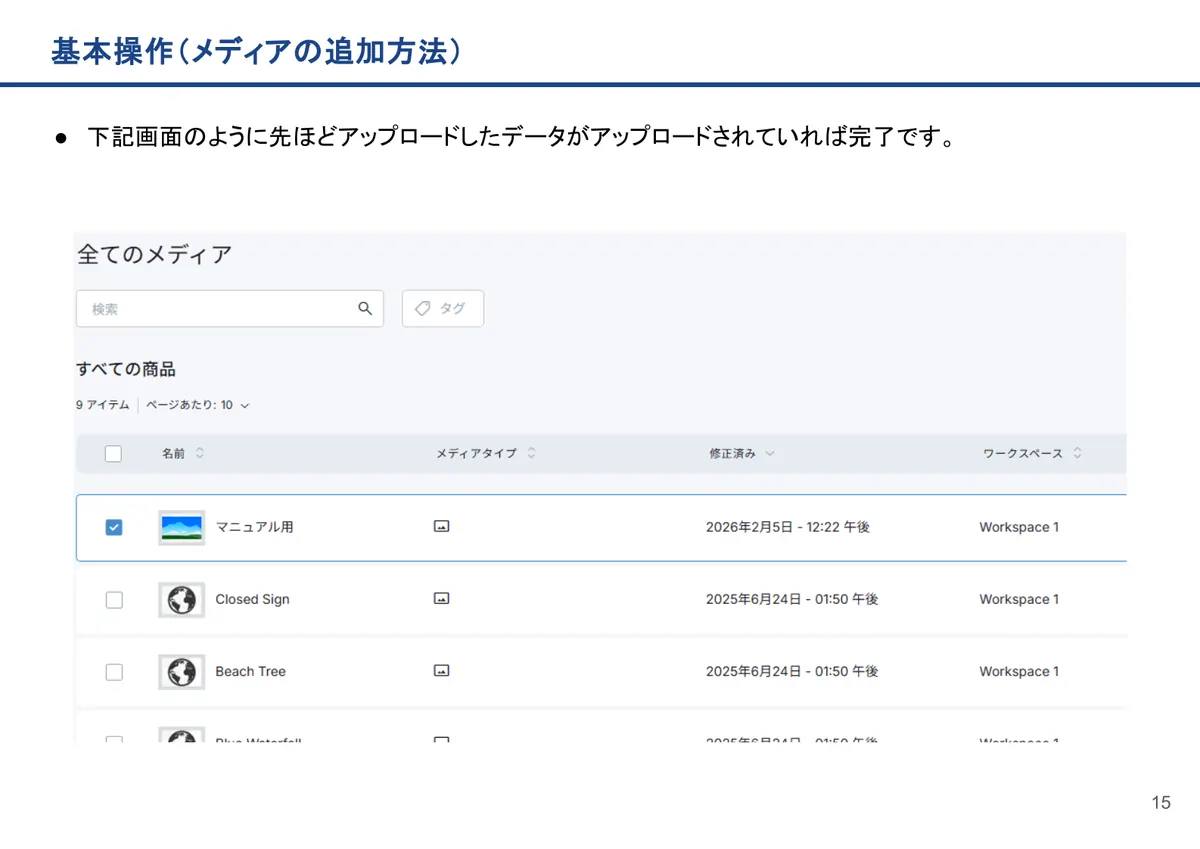Toggle the select-all checkbox in the header
Viewport: 1200px width, 849px height.
point(113,453)
